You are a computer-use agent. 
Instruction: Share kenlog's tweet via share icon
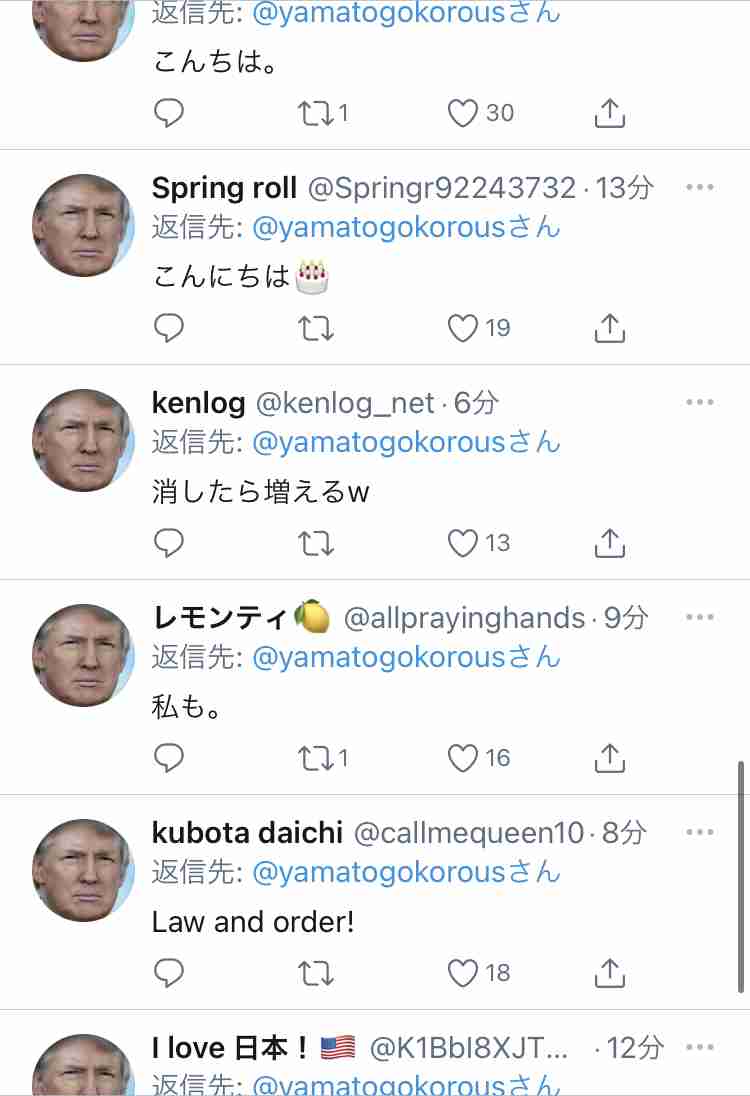(x=610, y=543)
